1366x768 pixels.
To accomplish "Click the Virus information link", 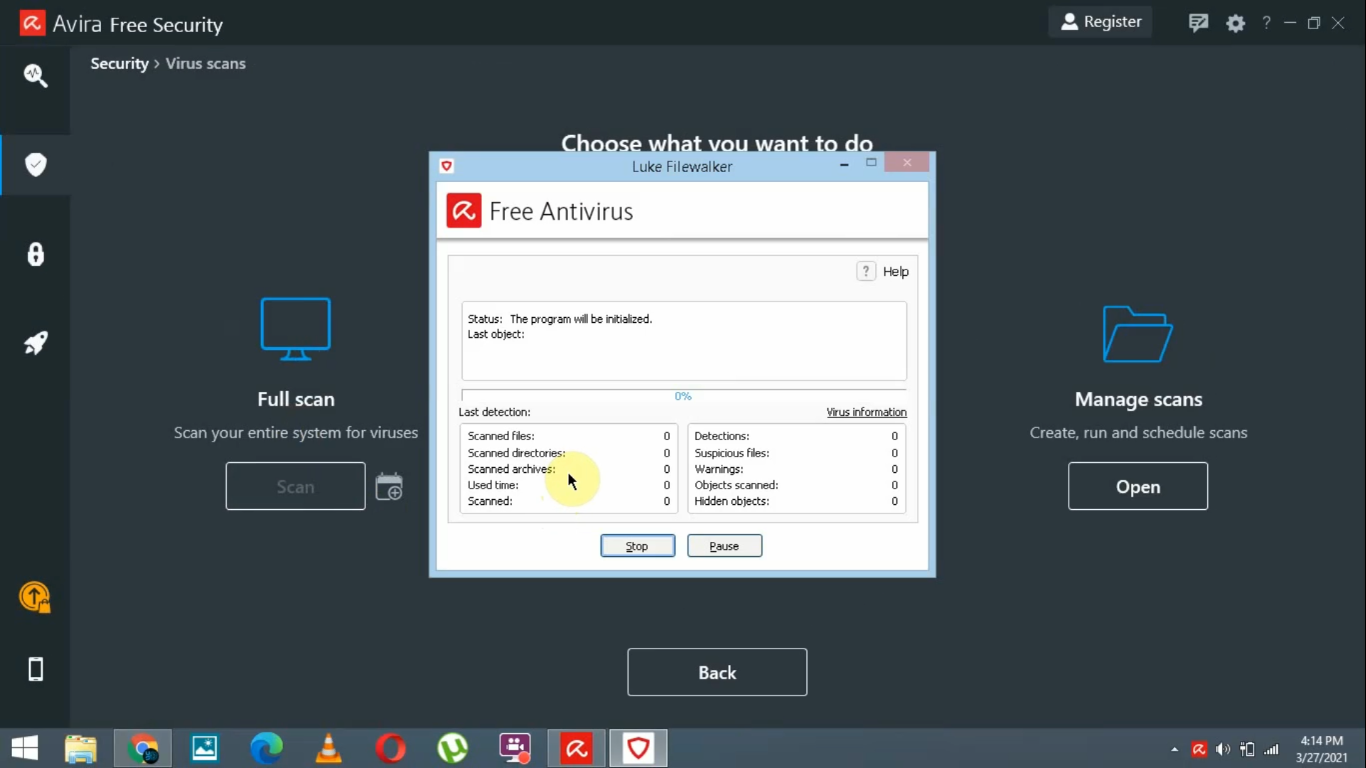I will [866, 412].
